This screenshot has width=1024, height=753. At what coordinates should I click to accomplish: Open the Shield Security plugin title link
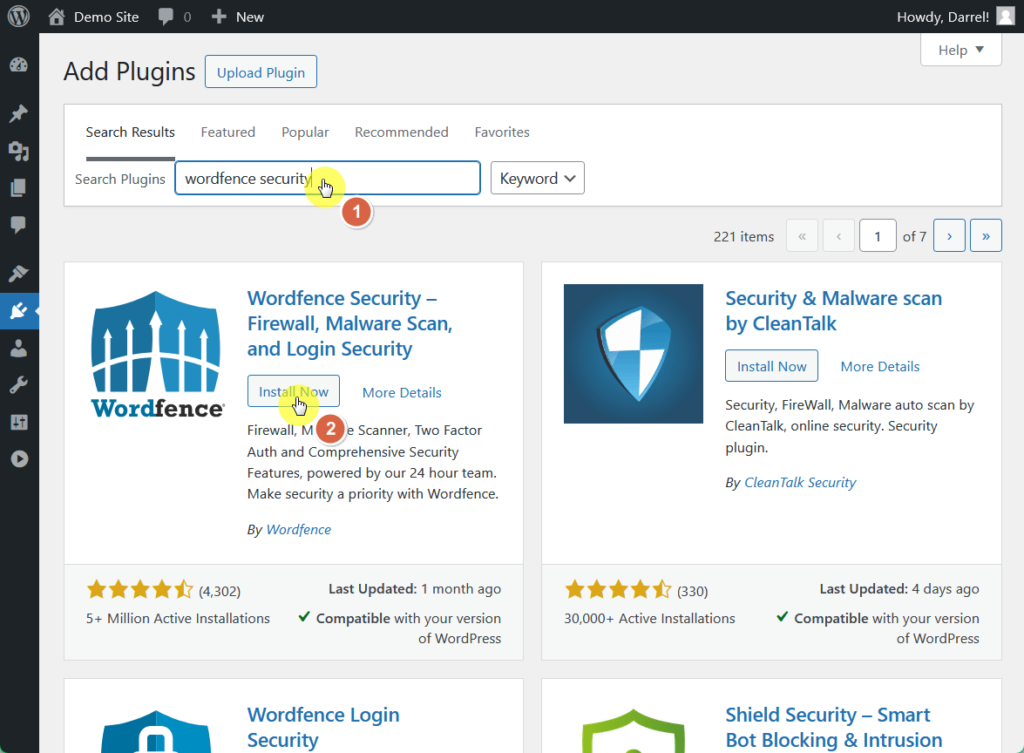(833, 727)
